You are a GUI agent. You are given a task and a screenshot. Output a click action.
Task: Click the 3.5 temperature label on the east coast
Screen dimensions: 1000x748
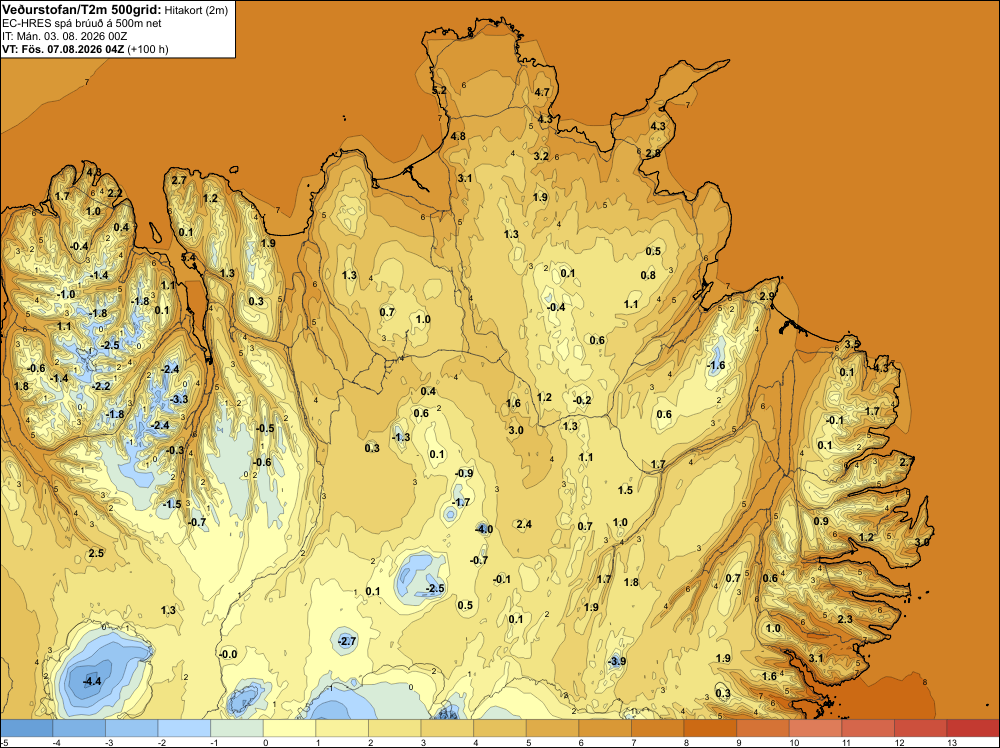852,344
